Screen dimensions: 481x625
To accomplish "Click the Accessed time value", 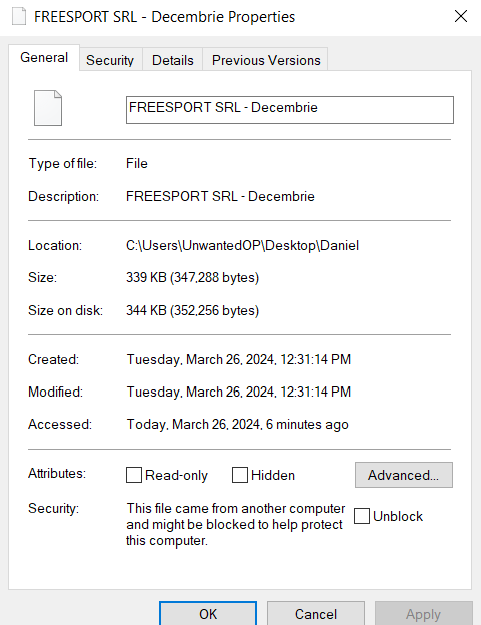I will 237,424.
